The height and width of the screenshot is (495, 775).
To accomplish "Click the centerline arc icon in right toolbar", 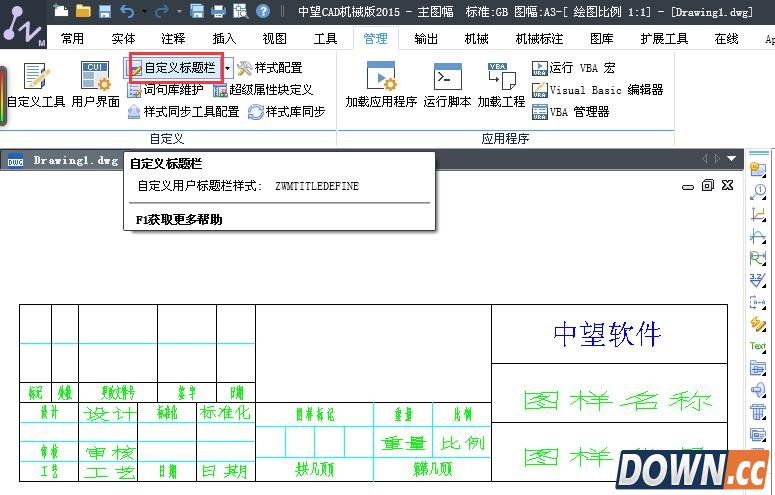I will point(757,236).
